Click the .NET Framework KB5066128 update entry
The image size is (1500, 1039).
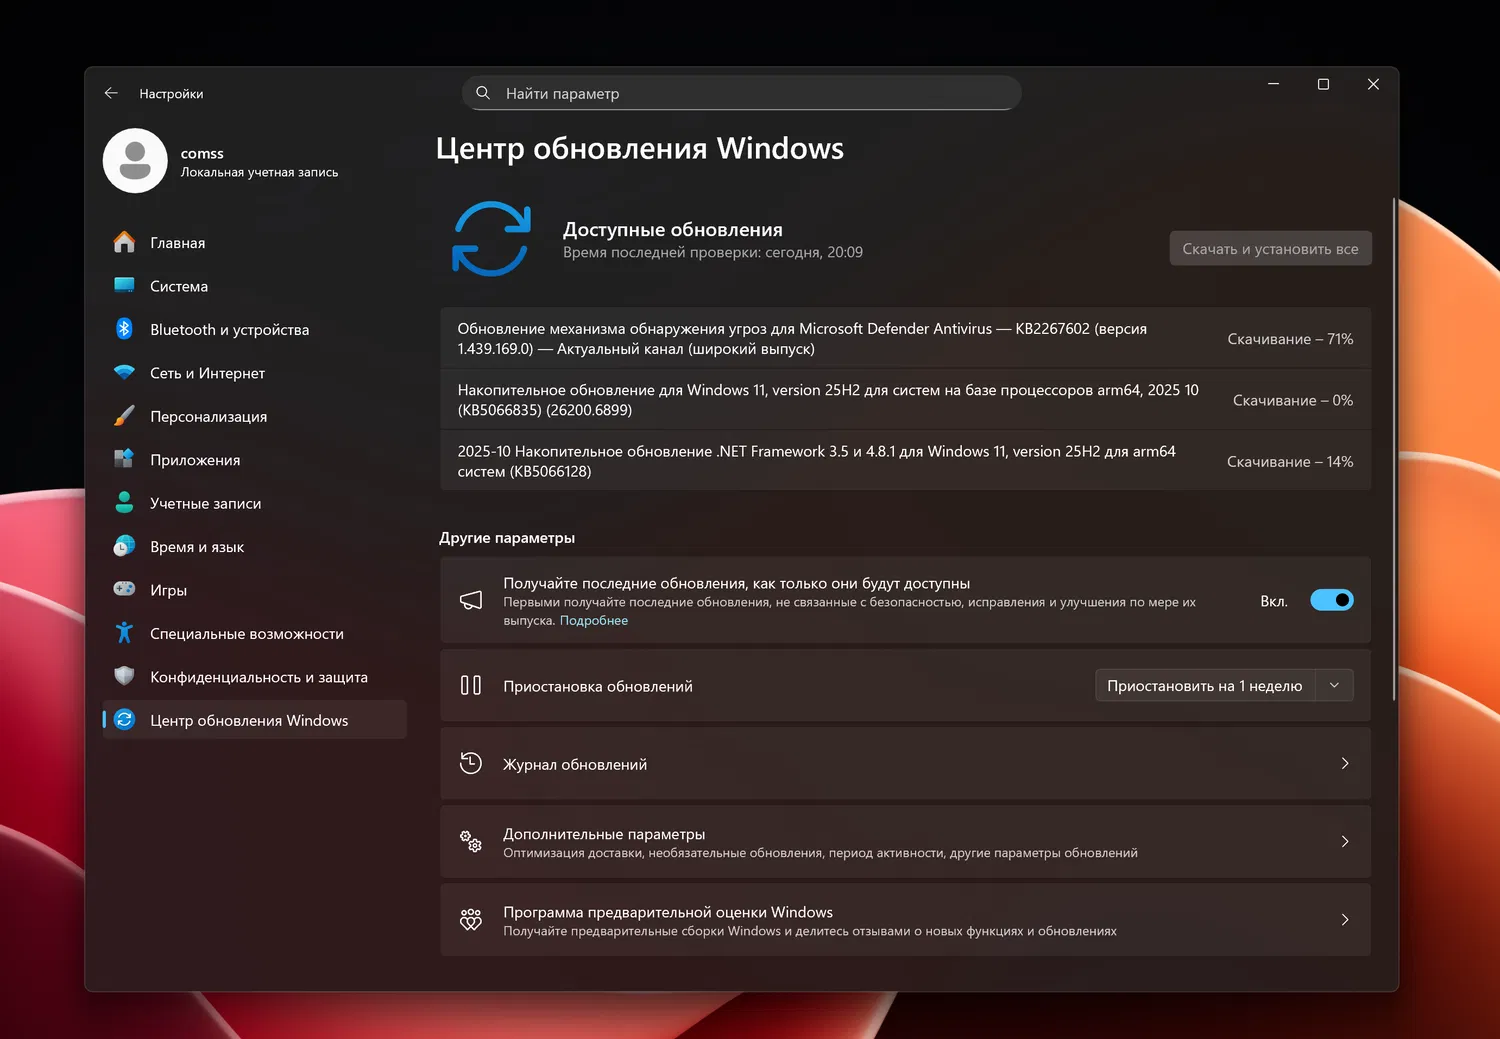click(x=905, y=461)
